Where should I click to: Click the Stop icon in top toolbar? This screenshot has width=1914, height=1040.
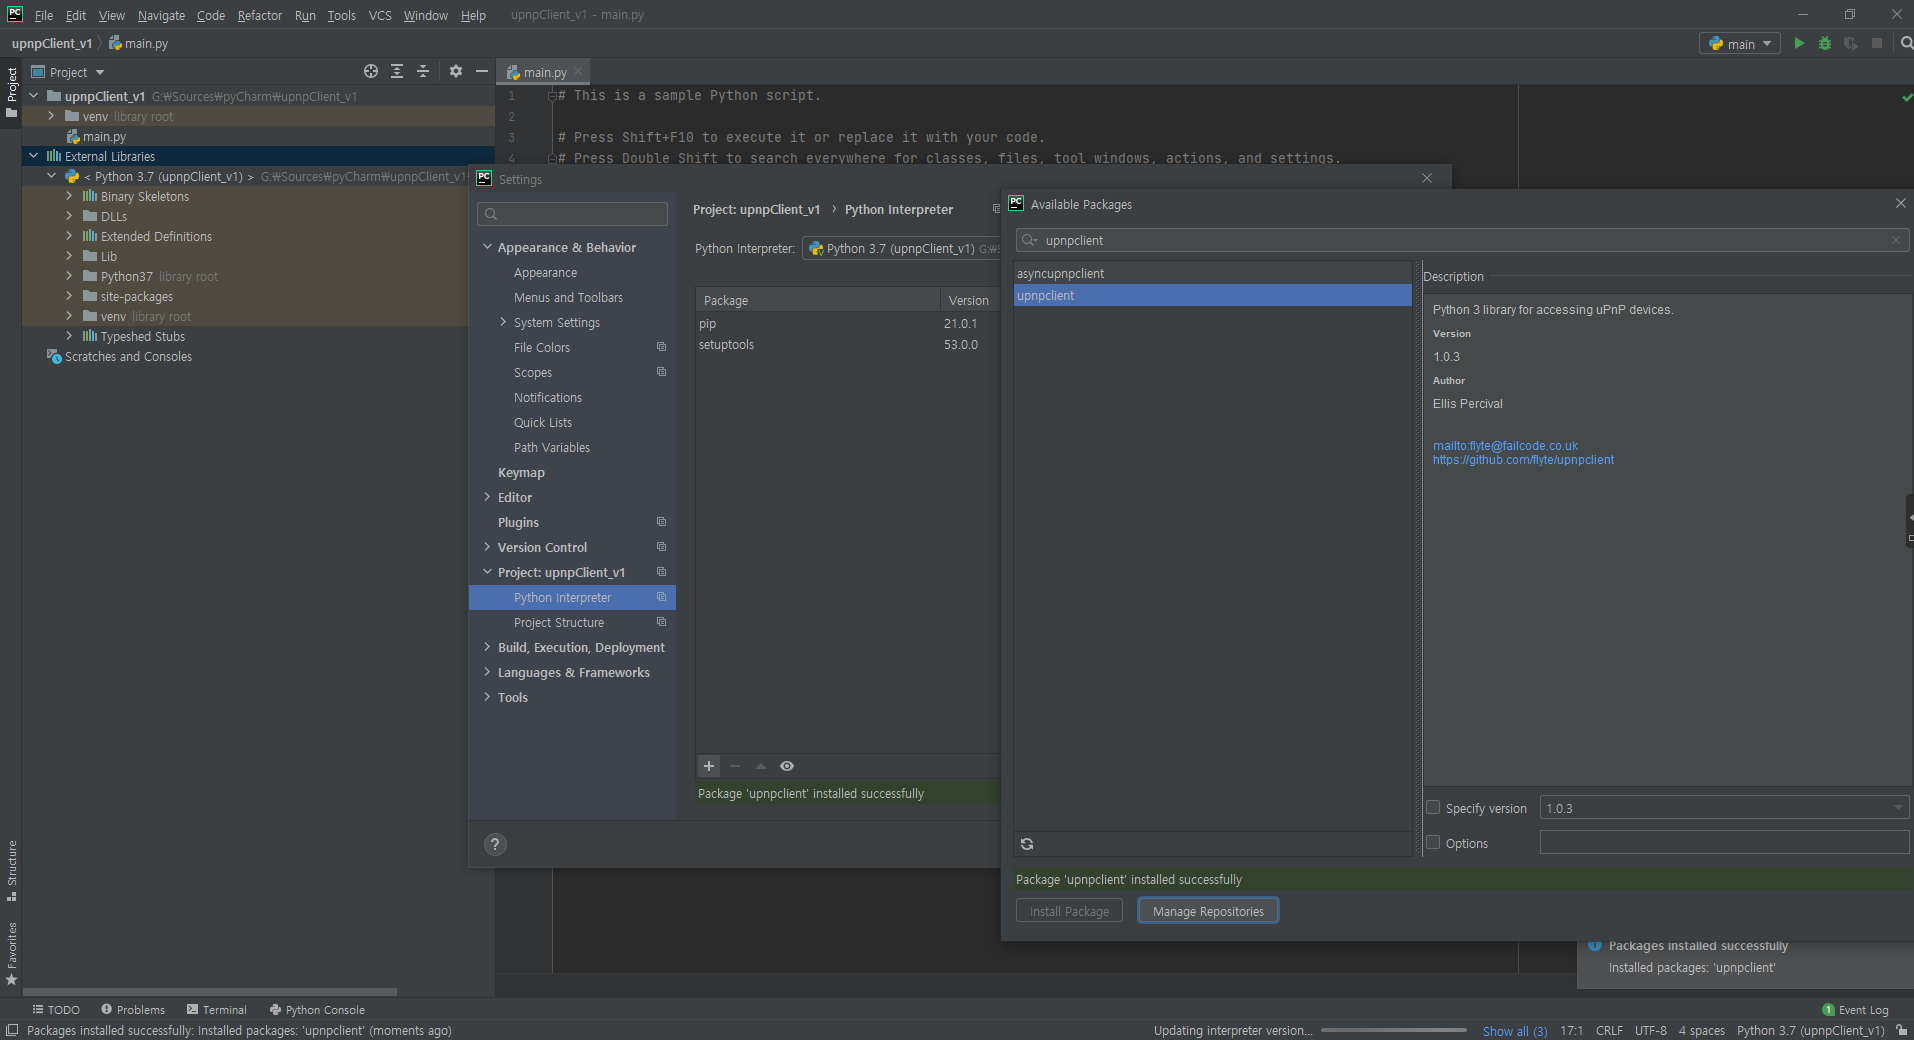(x=1877, y=43)
